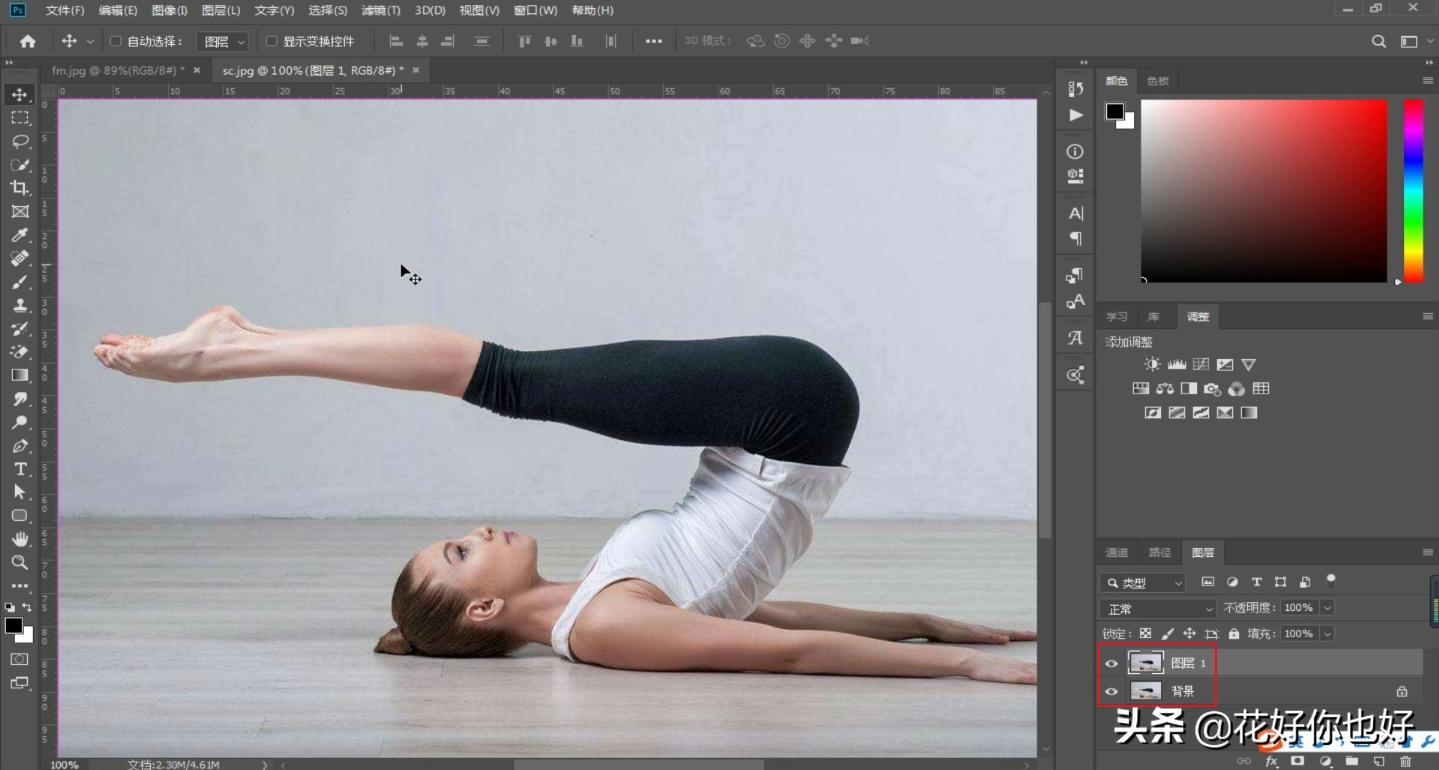
Task: Add layer style with the fx button
Action: [x=1272, y=761]
